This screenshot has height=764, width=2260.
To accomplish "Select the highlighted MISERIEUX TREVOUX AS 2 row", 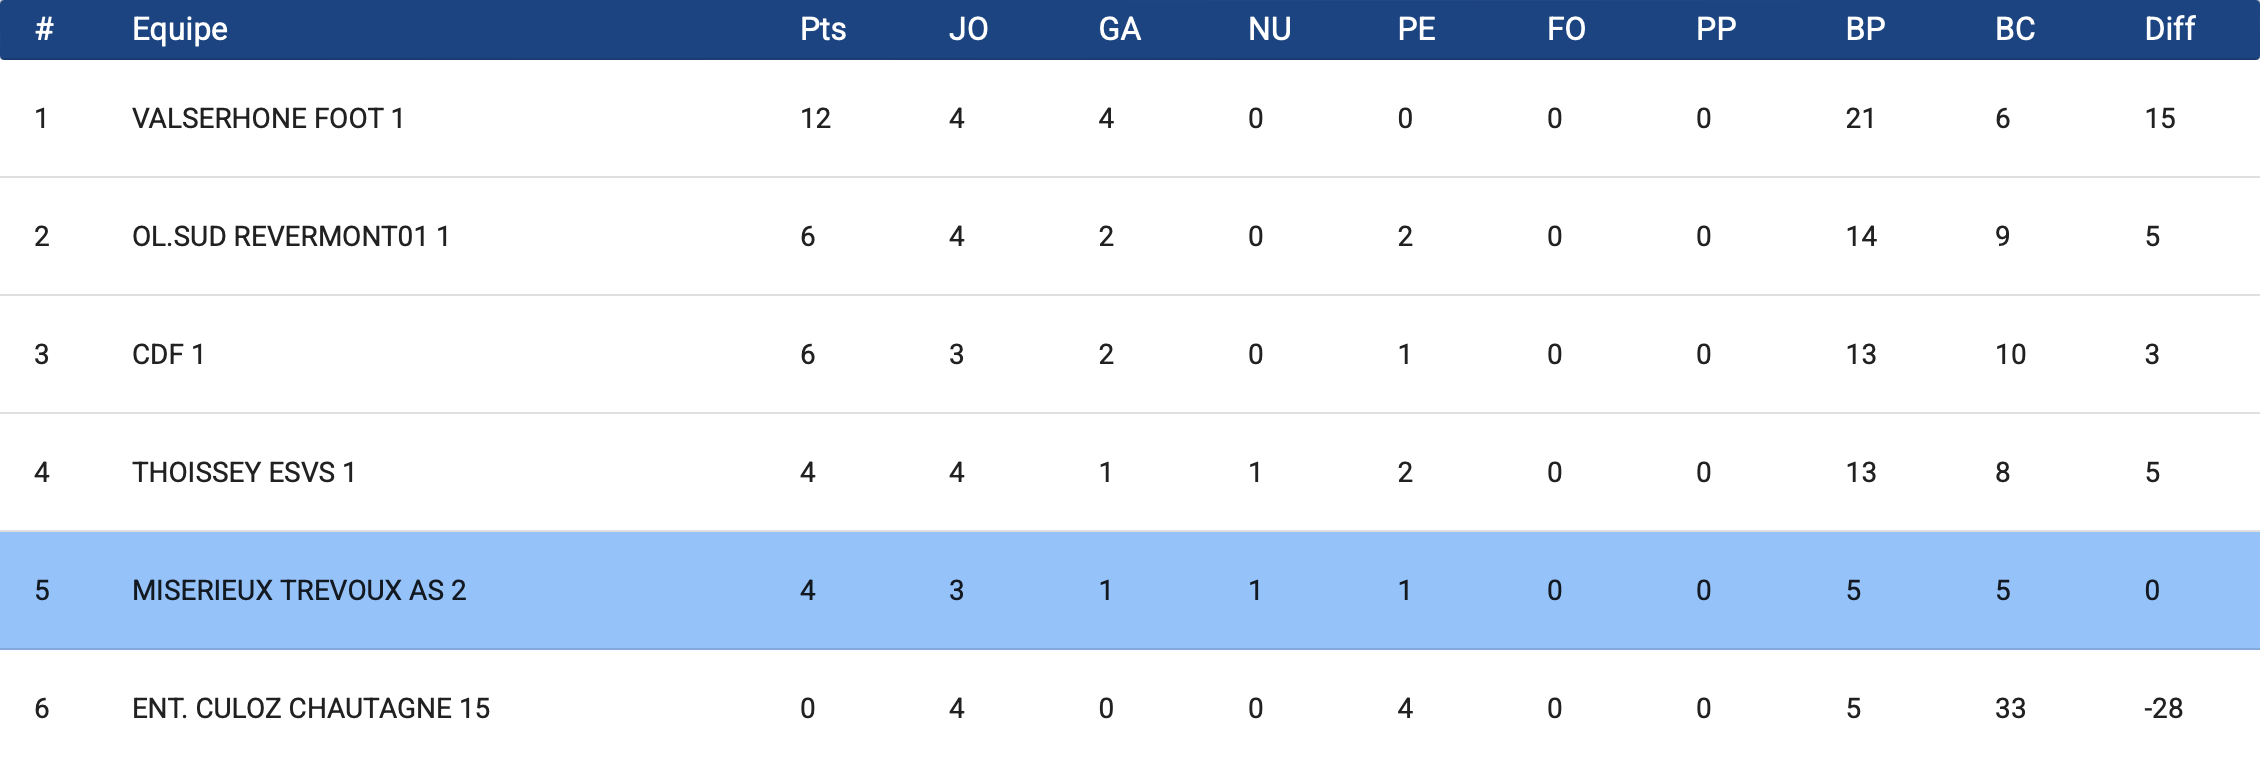I will point(299,591).
